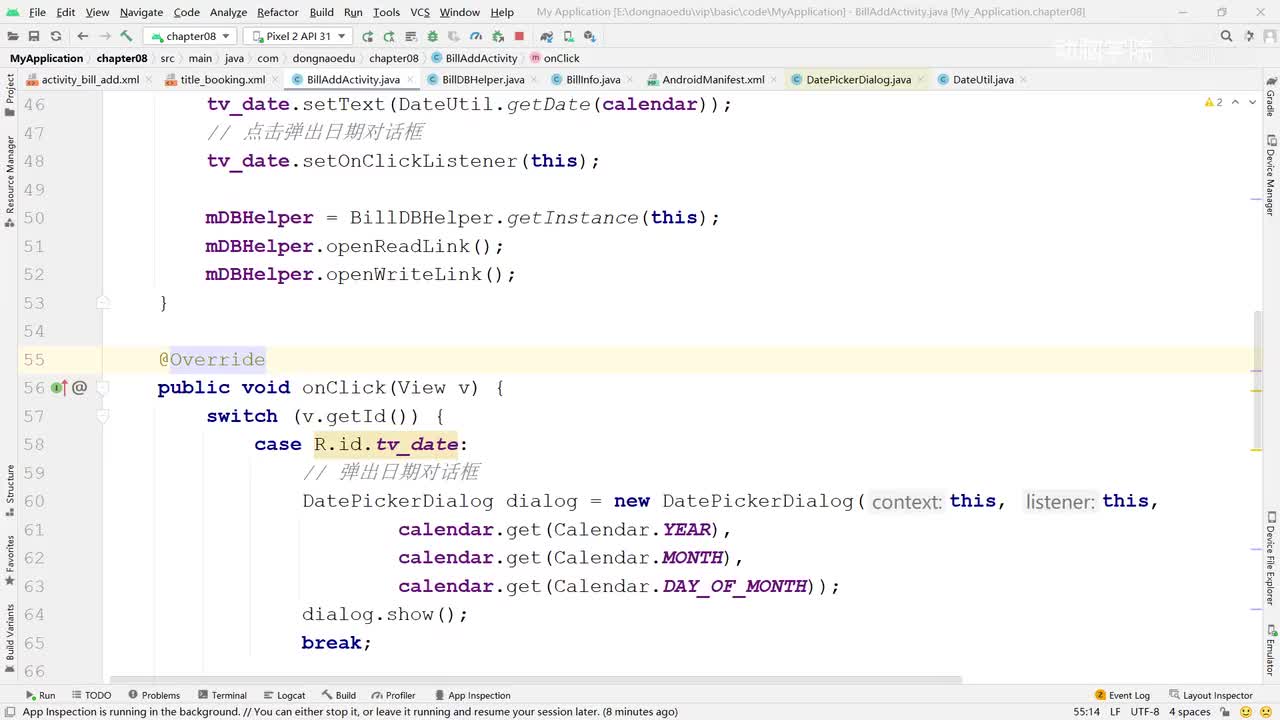Open the Event Log panel
The image size is (1280, 720).
pyautogui.click(x=1123, y=695)
